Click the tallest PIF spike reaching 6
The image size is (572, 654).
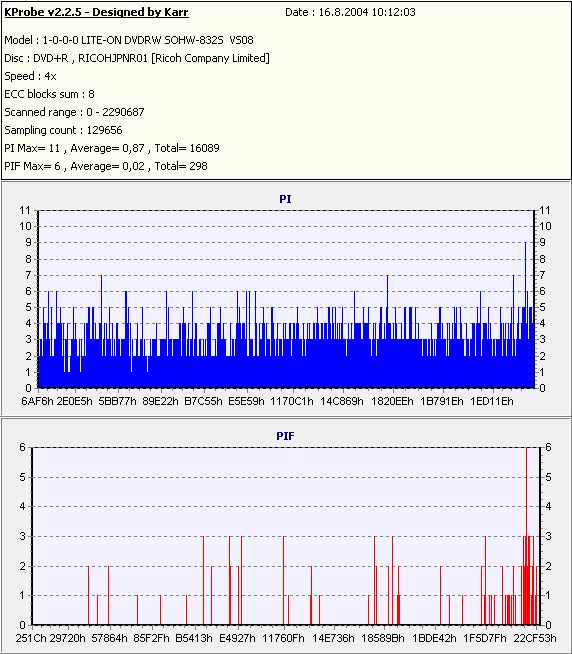point(527,536)
